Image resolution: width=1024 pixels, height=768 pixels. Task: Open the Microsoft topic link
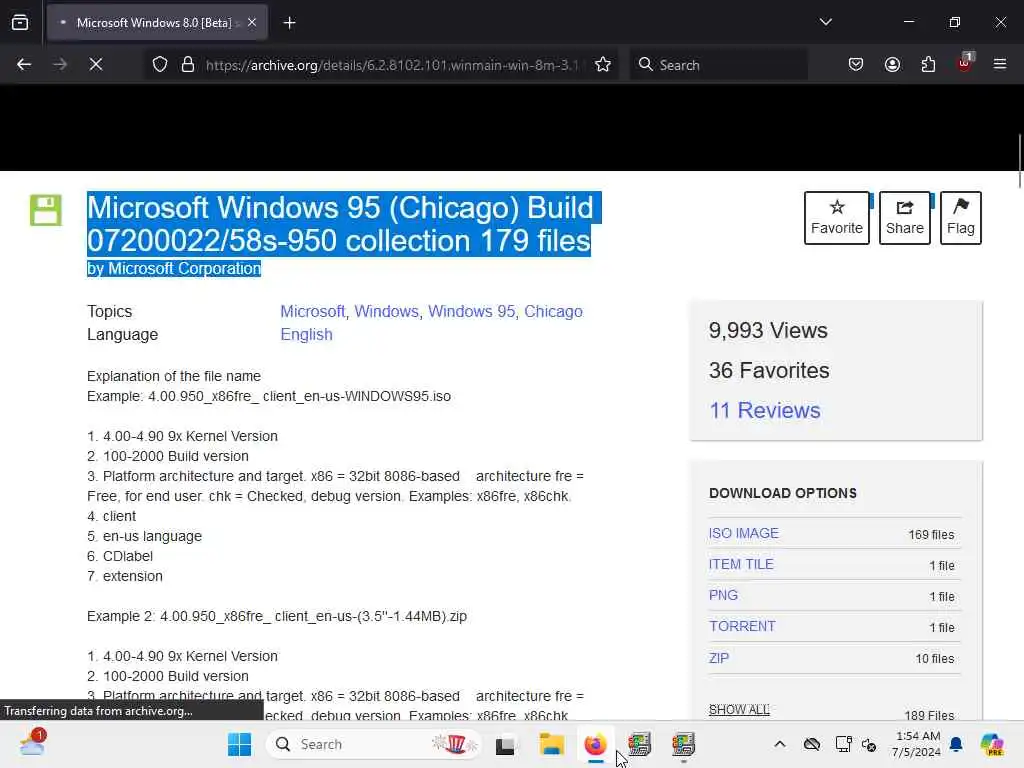tap(312, 312)
